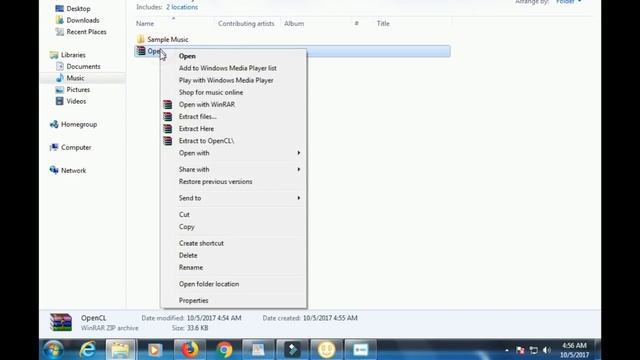
Task: Click Date modified value in details pane
Action: point(214,318)
